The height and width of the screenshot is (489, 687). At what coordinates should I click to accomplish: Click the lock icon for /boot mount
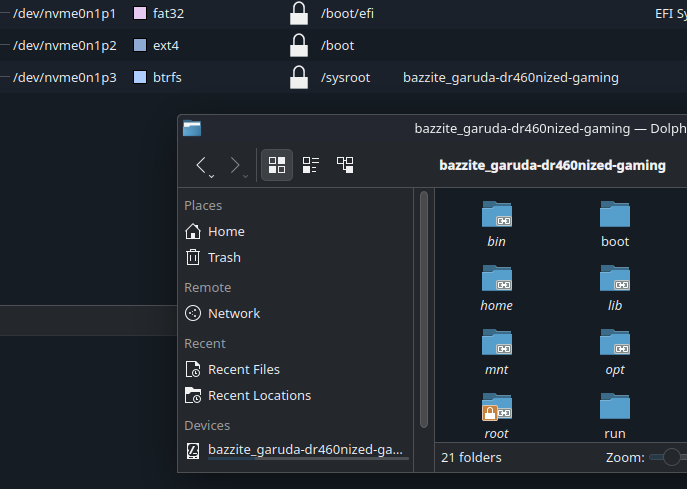299,45
